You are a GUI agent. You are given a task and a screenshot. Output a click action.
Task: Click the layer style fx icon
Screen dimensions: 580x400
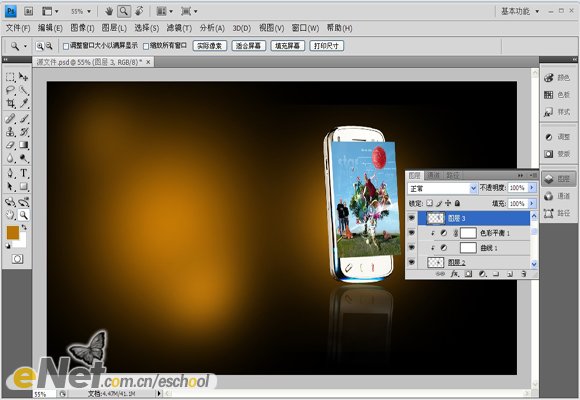point(454,274)
